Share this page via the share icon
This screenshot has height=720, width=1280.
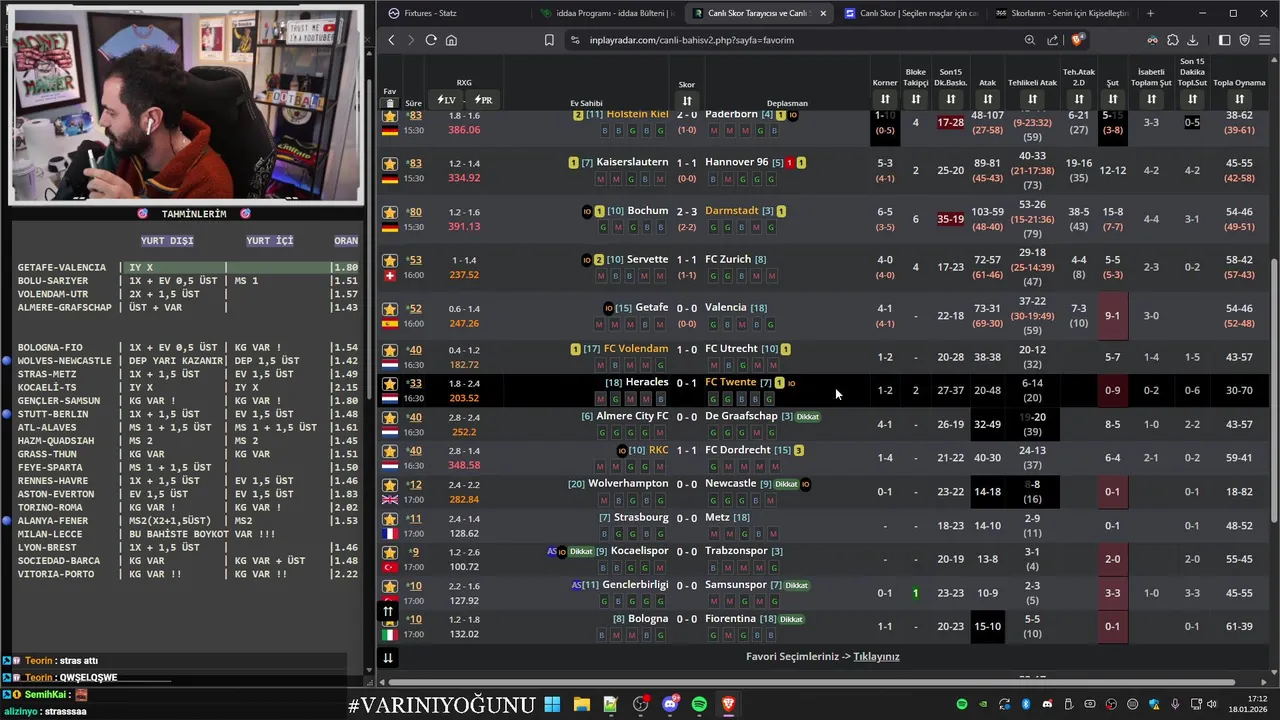pyautogui.click(x=1053, y=40)
